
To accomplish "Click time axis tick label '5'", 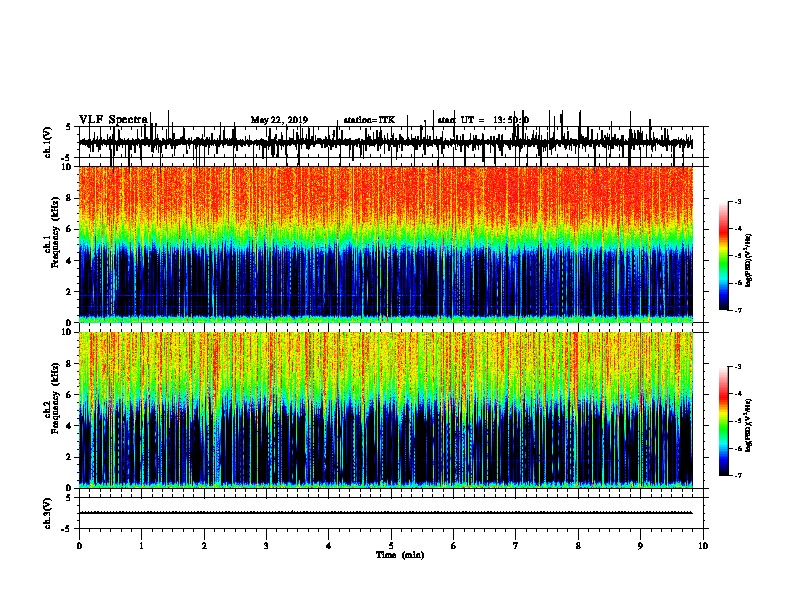I will point(391,546).
